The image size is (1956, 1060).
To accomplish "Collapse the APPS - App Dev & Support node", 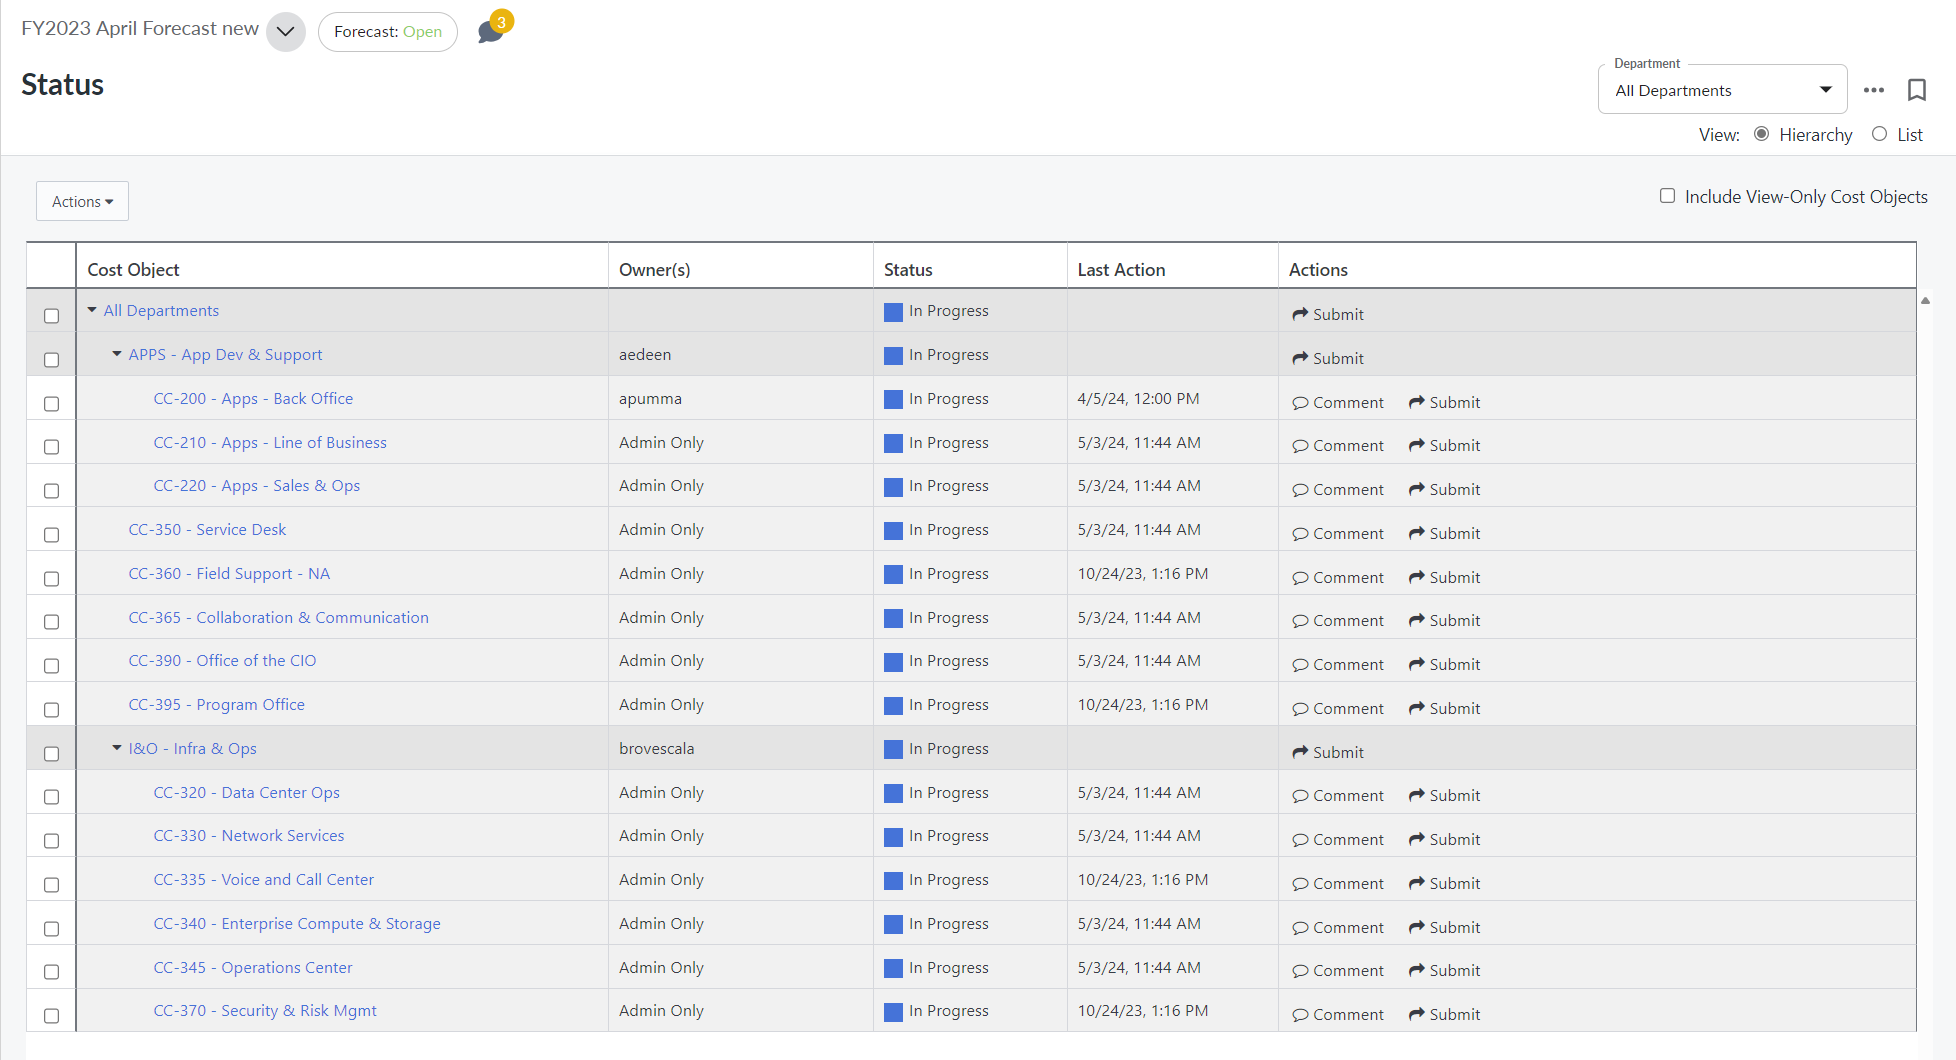I will pos(117,354).
